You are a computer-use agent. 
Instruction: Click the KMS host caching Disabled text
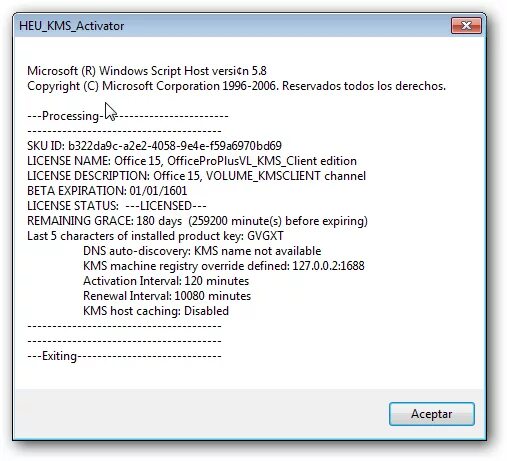[156, 311]
